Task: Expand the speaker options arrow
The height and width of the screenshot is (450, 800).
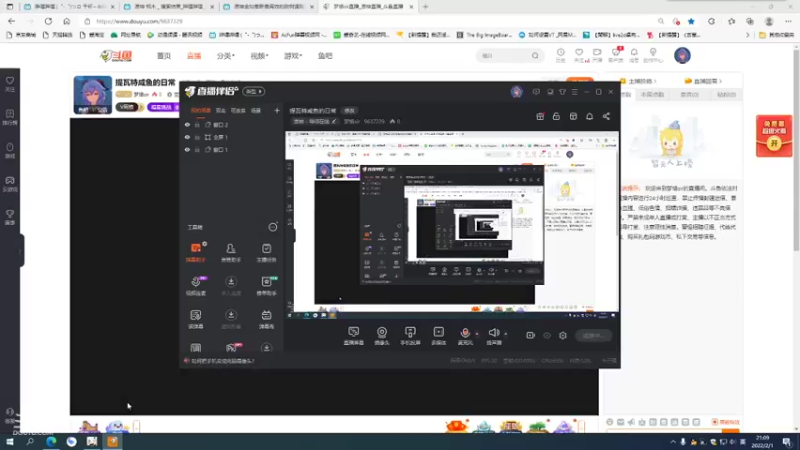Action: coord(506,334)
